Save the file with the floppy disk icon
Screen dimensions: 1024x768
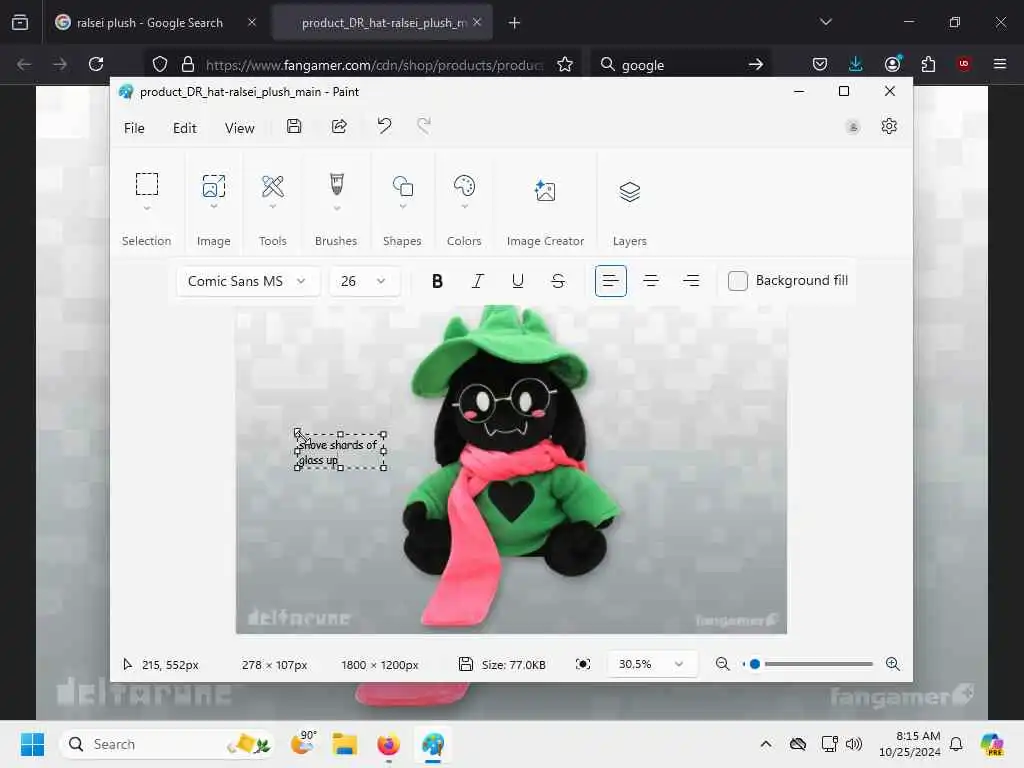(x=294, y=126)
